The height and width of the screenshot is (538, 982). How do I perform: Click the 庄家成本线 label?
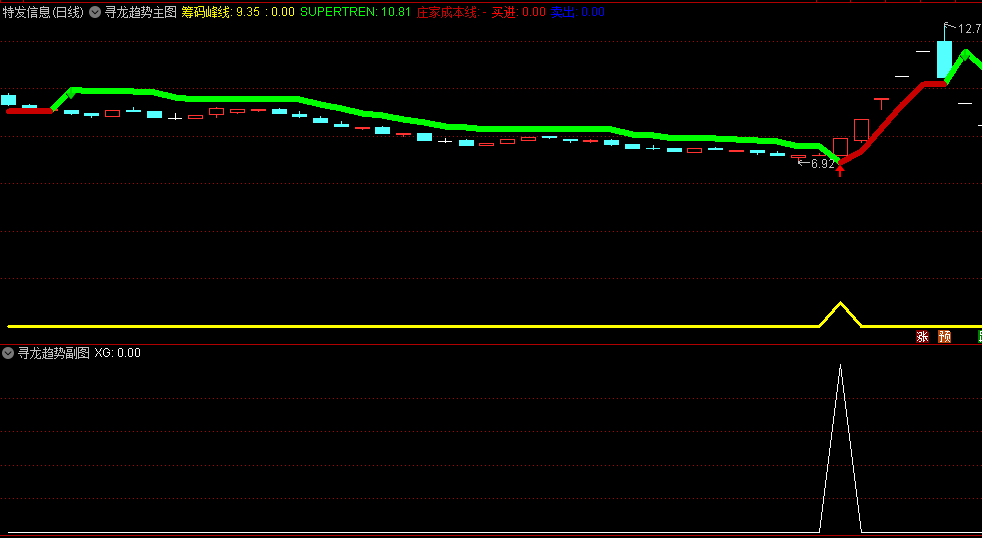coord(447,12)
